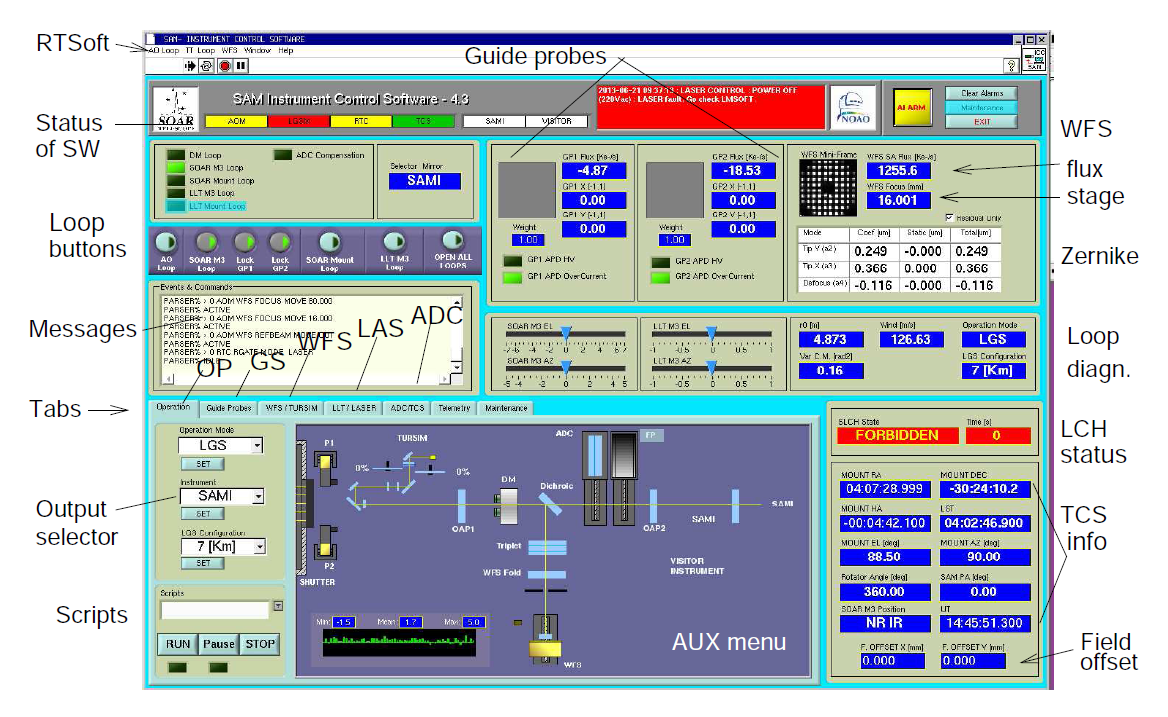
Task: Click the SOAR M3 EL slider handle
Action: (566, 333)
